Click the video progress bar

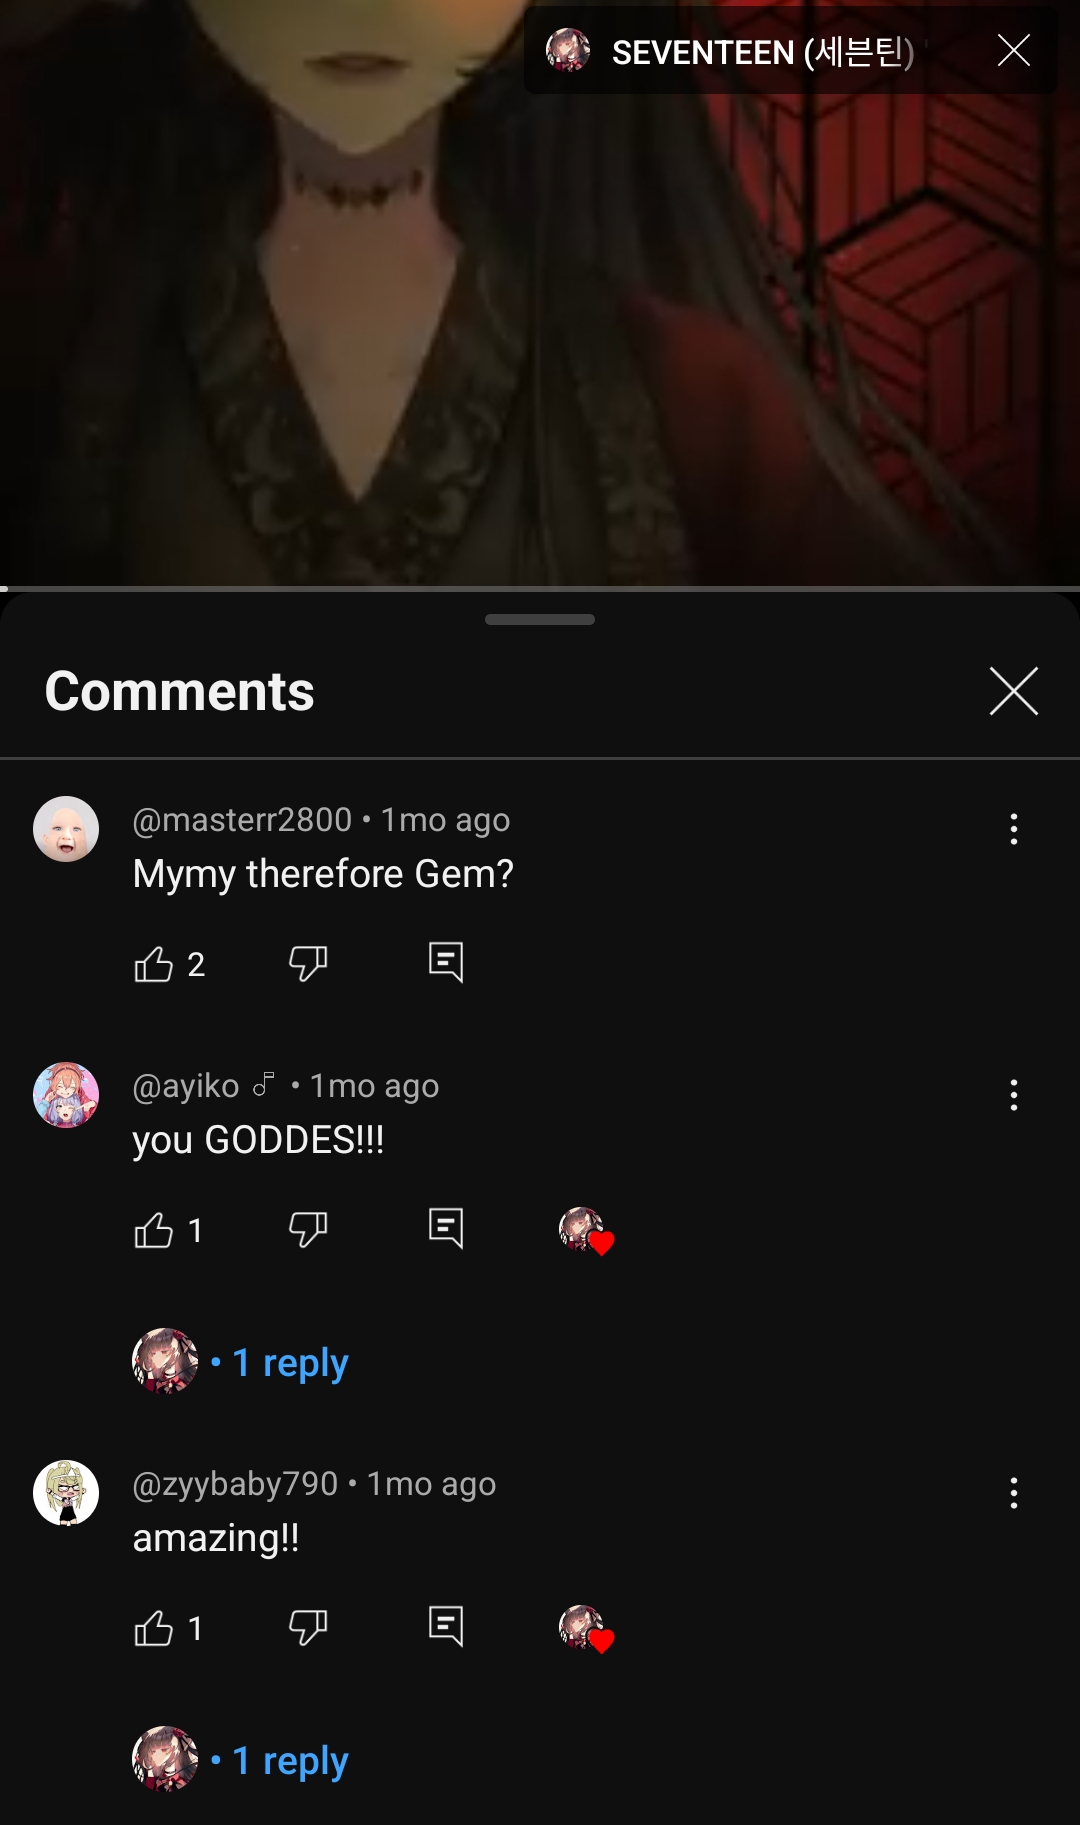coord(540,588)
